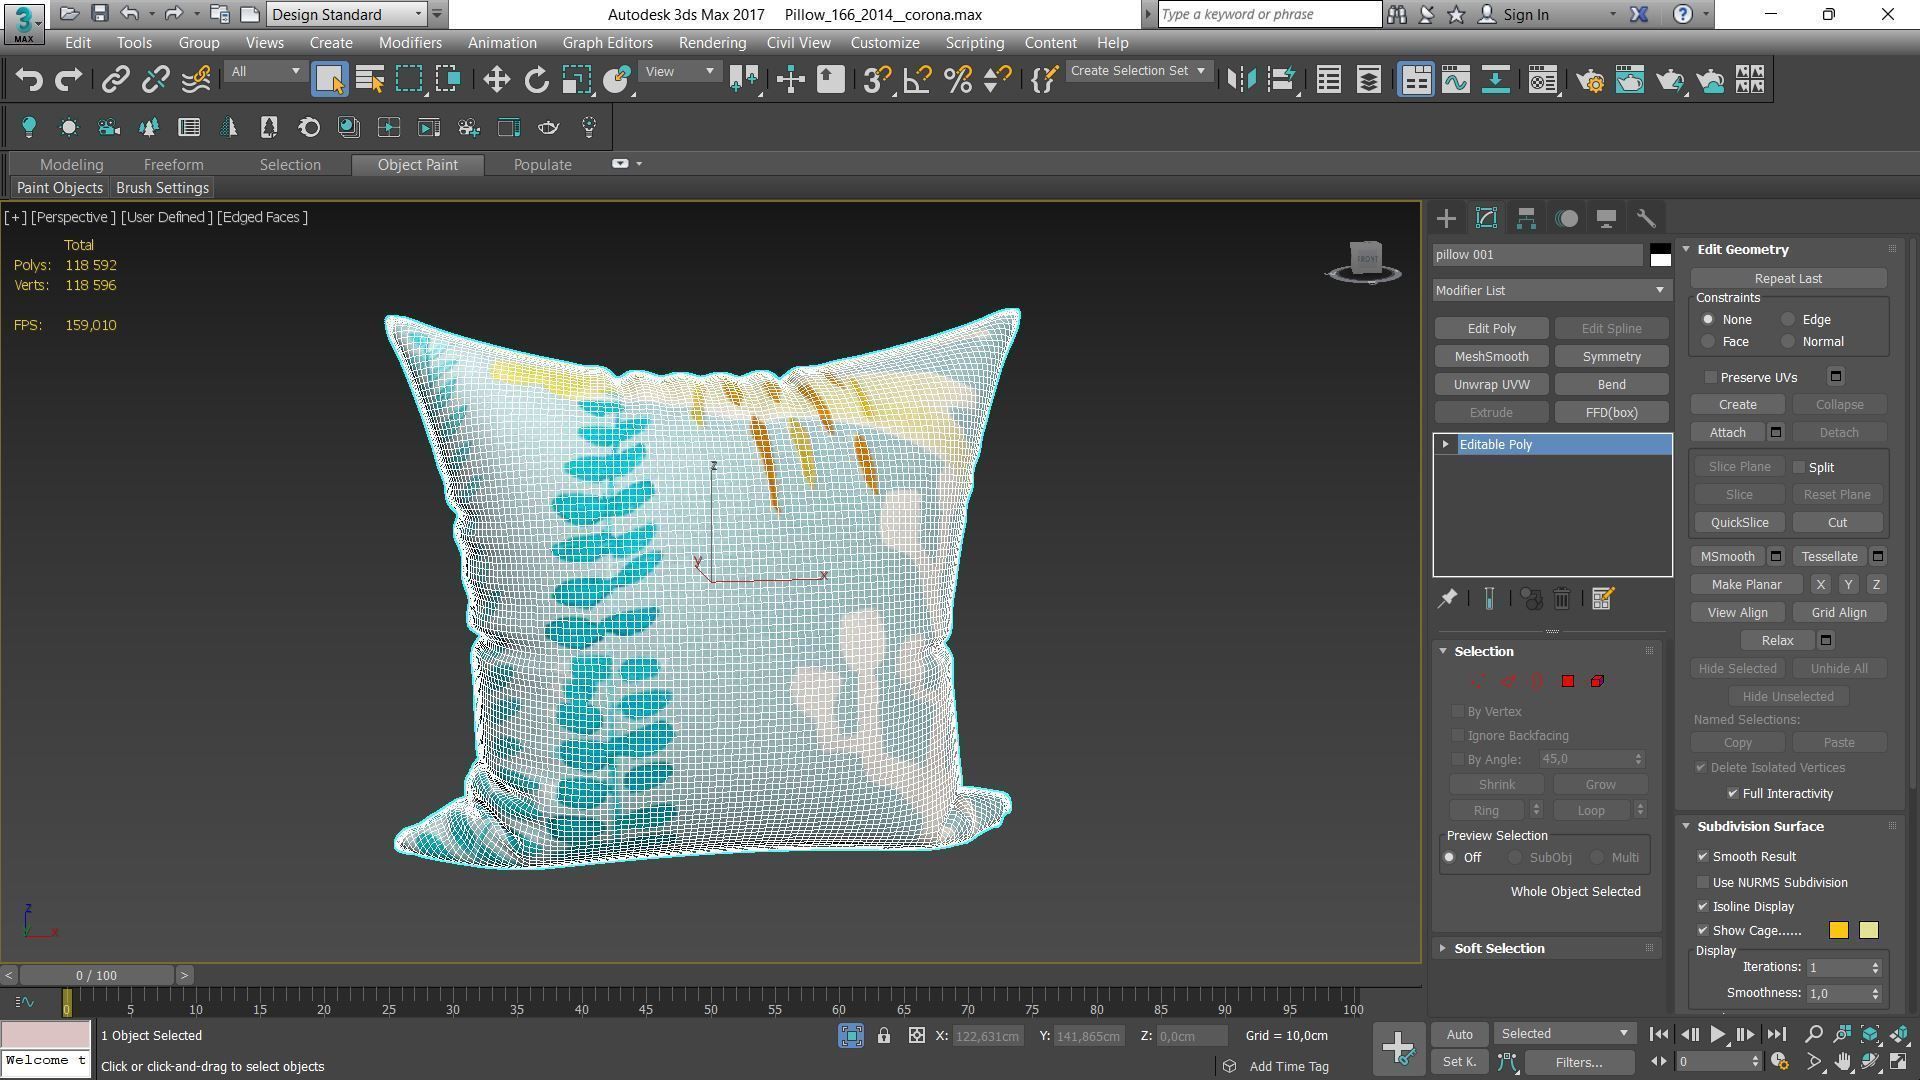
Task: Open the Modifiers menu
Action: pos(410,43)
